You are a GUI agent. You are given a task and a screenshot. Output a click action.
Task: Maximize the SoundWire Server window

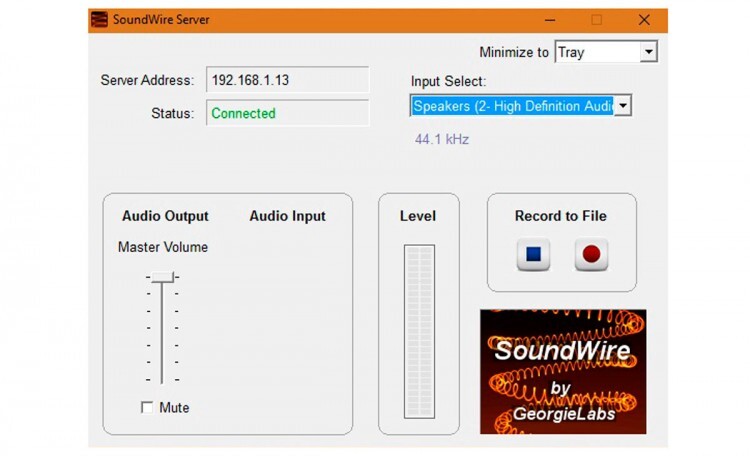(x=597, y=20)
